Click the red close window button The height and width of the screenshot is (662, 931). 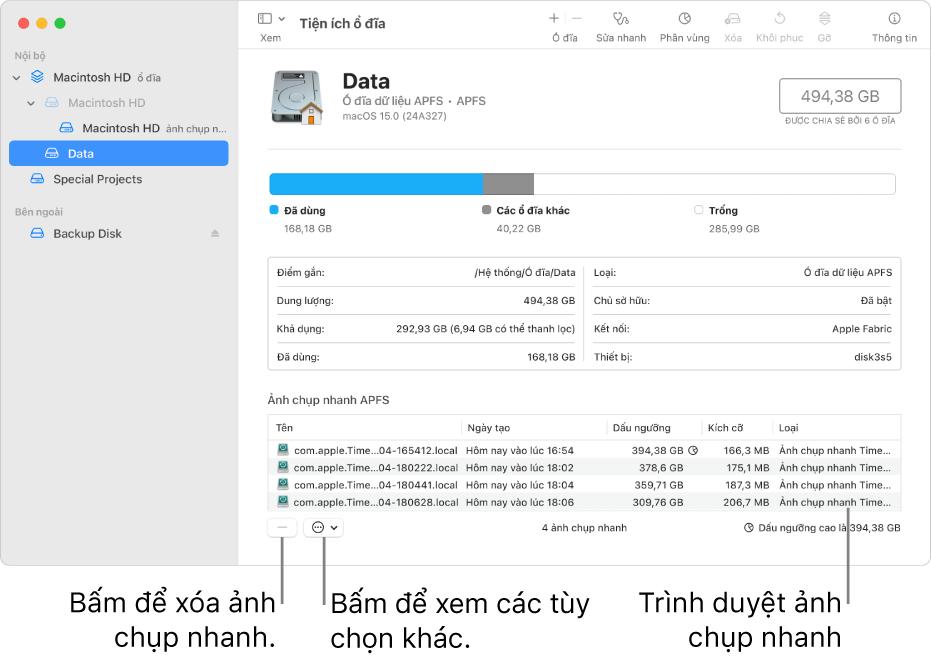[24, 23]
